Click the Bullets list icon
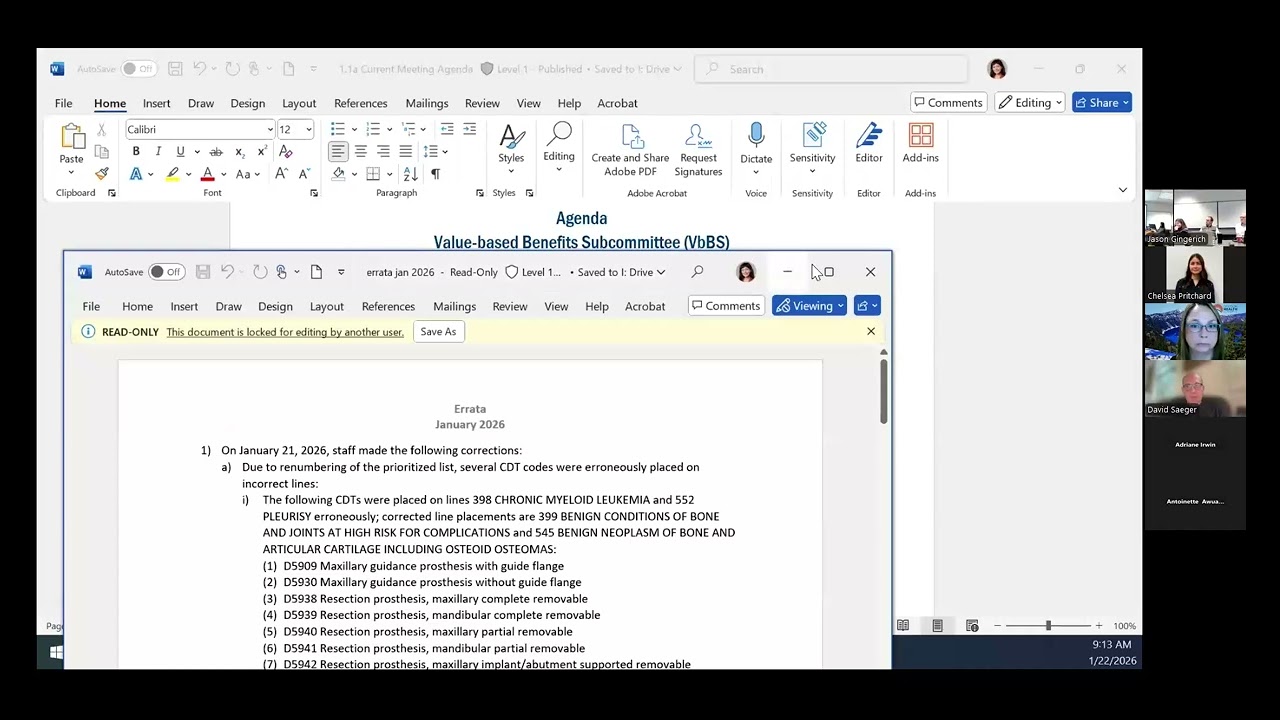 [338, 130]
